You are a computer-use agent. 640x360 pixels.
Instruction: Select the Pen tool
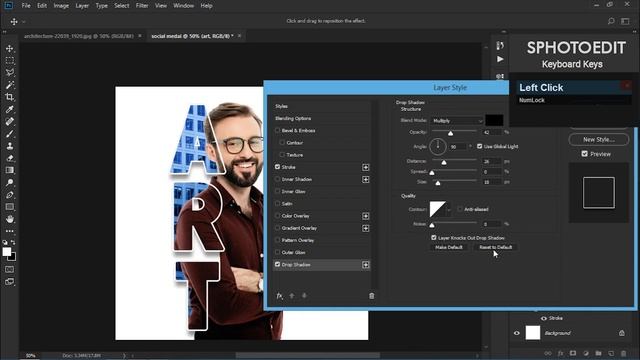click(x=9, y=195)
